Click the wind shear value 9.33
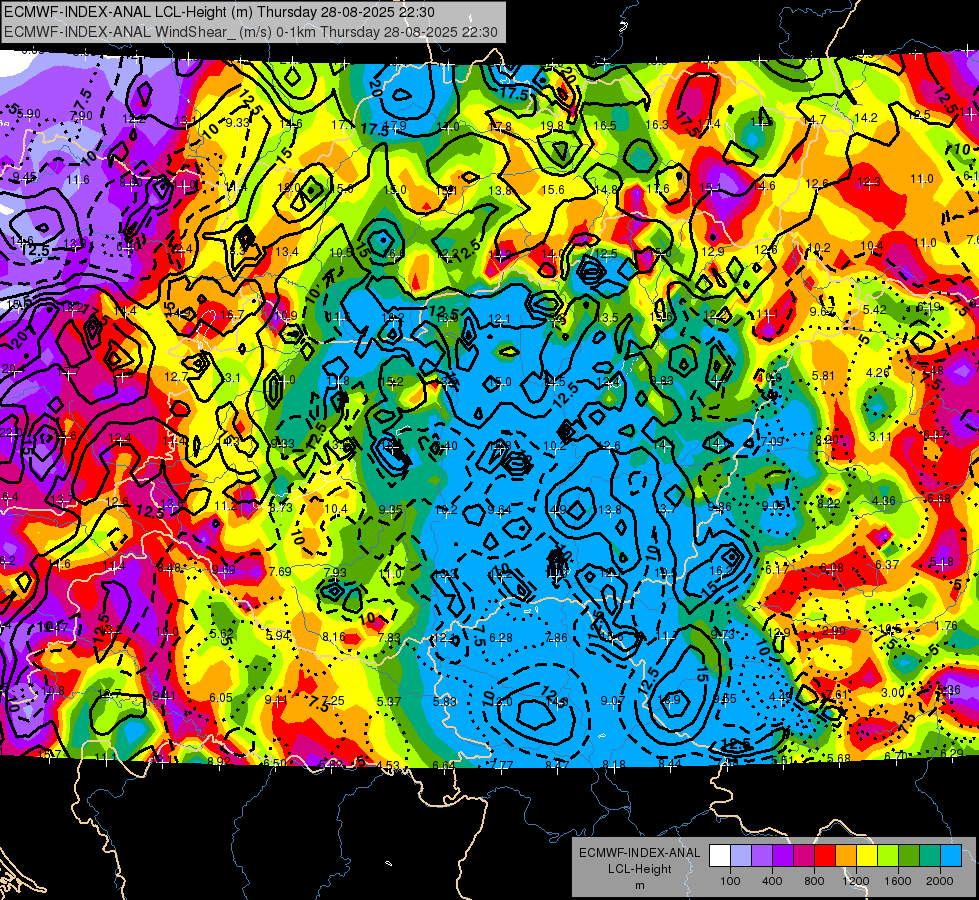Screen dimensions: 979x900 pos(237,123)
